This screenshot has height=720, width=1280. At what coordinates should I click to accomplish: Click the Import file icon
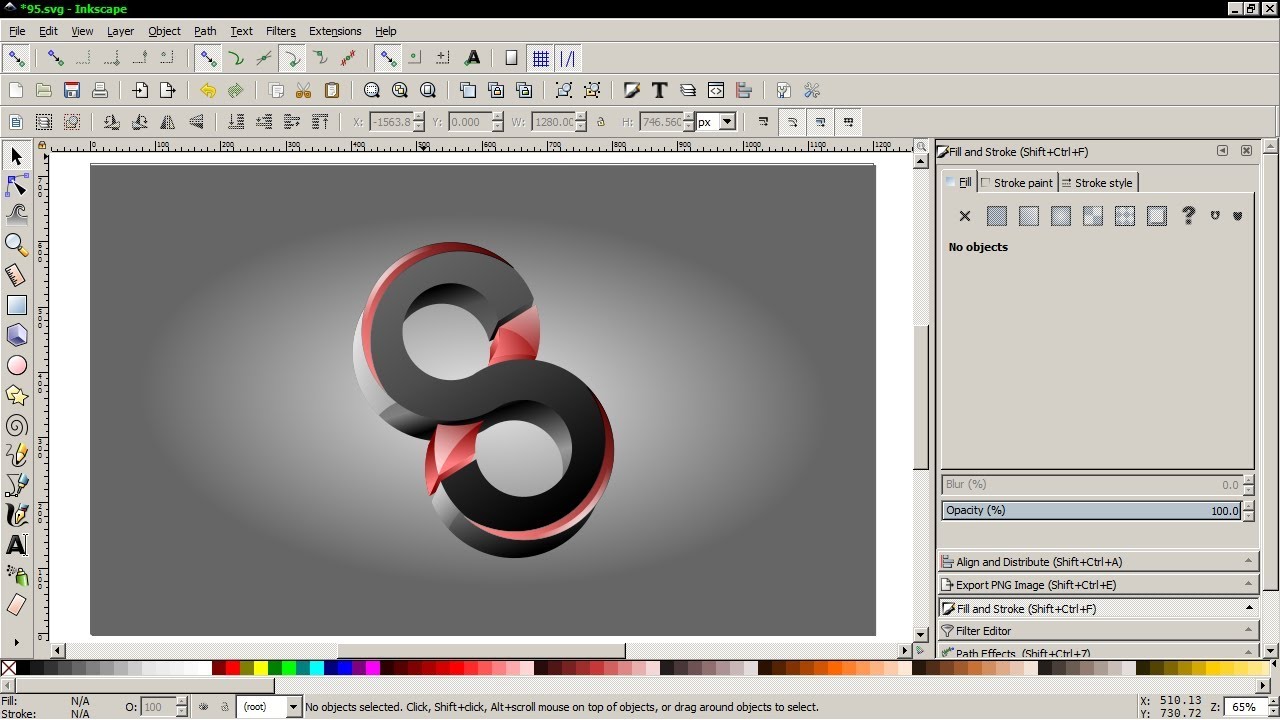[140, 90]
